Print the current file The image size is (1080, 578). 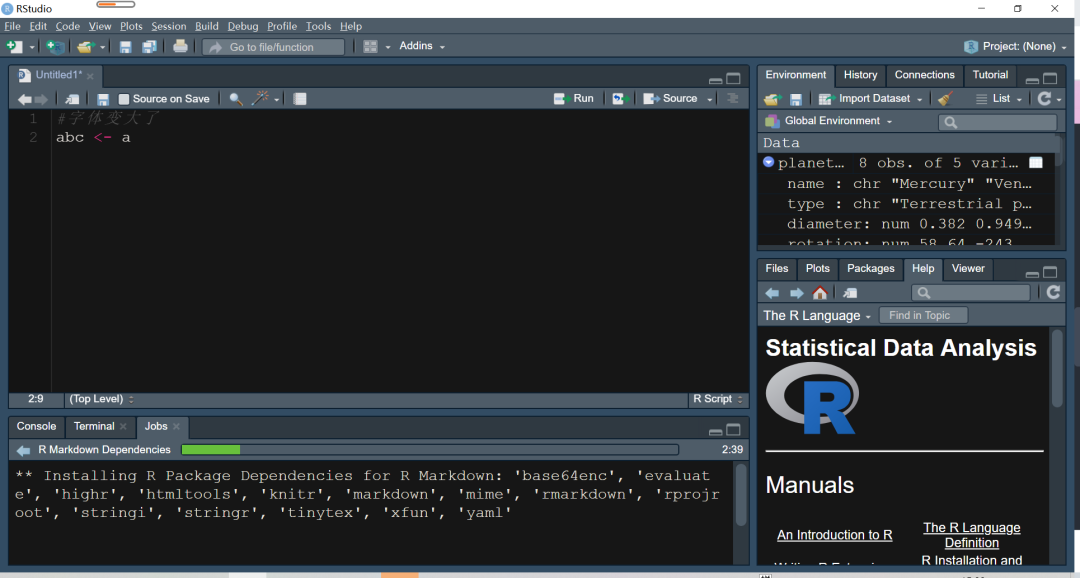[180, 46]
